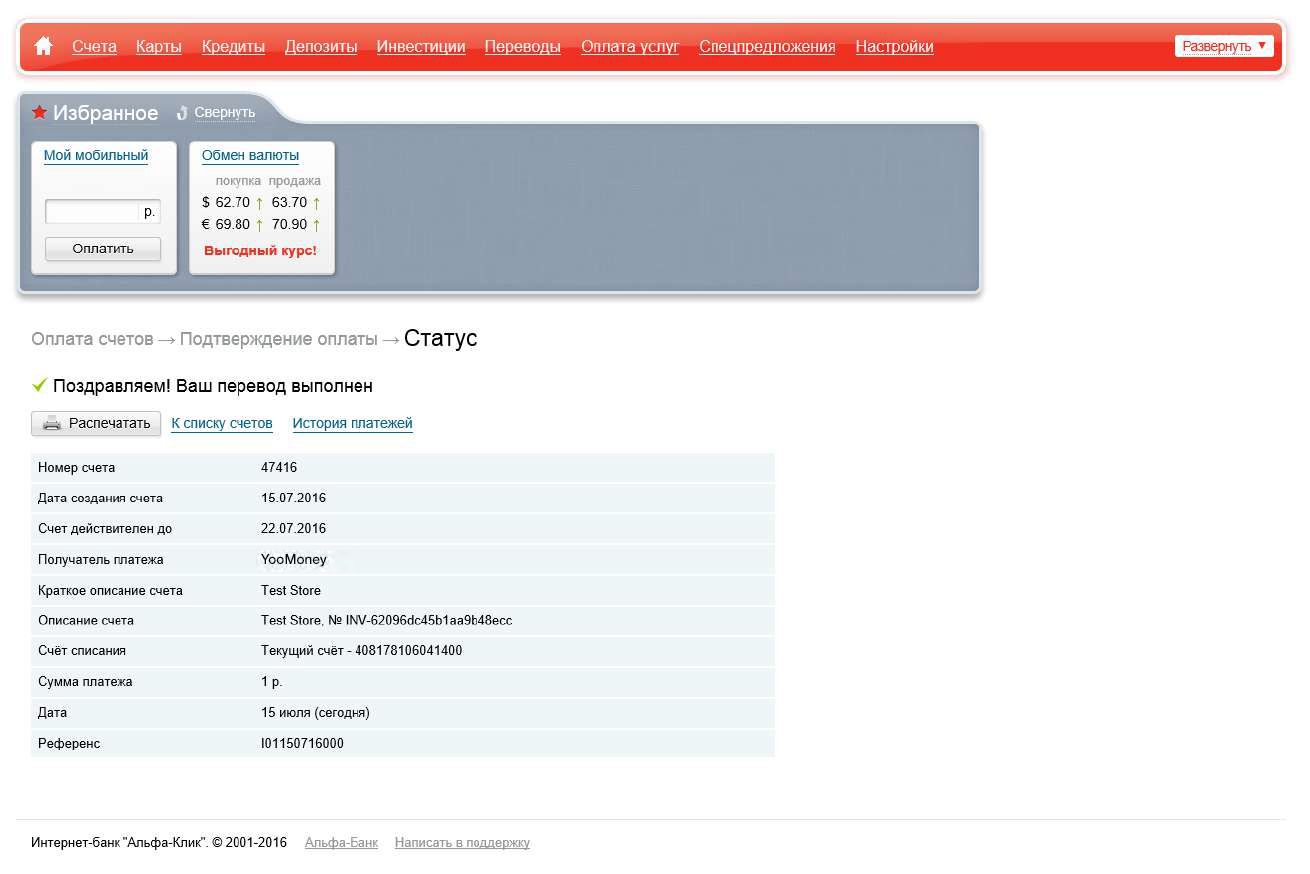Click the green checkmark success icon
The image size is (1310, 874).
pyautogui.click(x=40, y=385)
